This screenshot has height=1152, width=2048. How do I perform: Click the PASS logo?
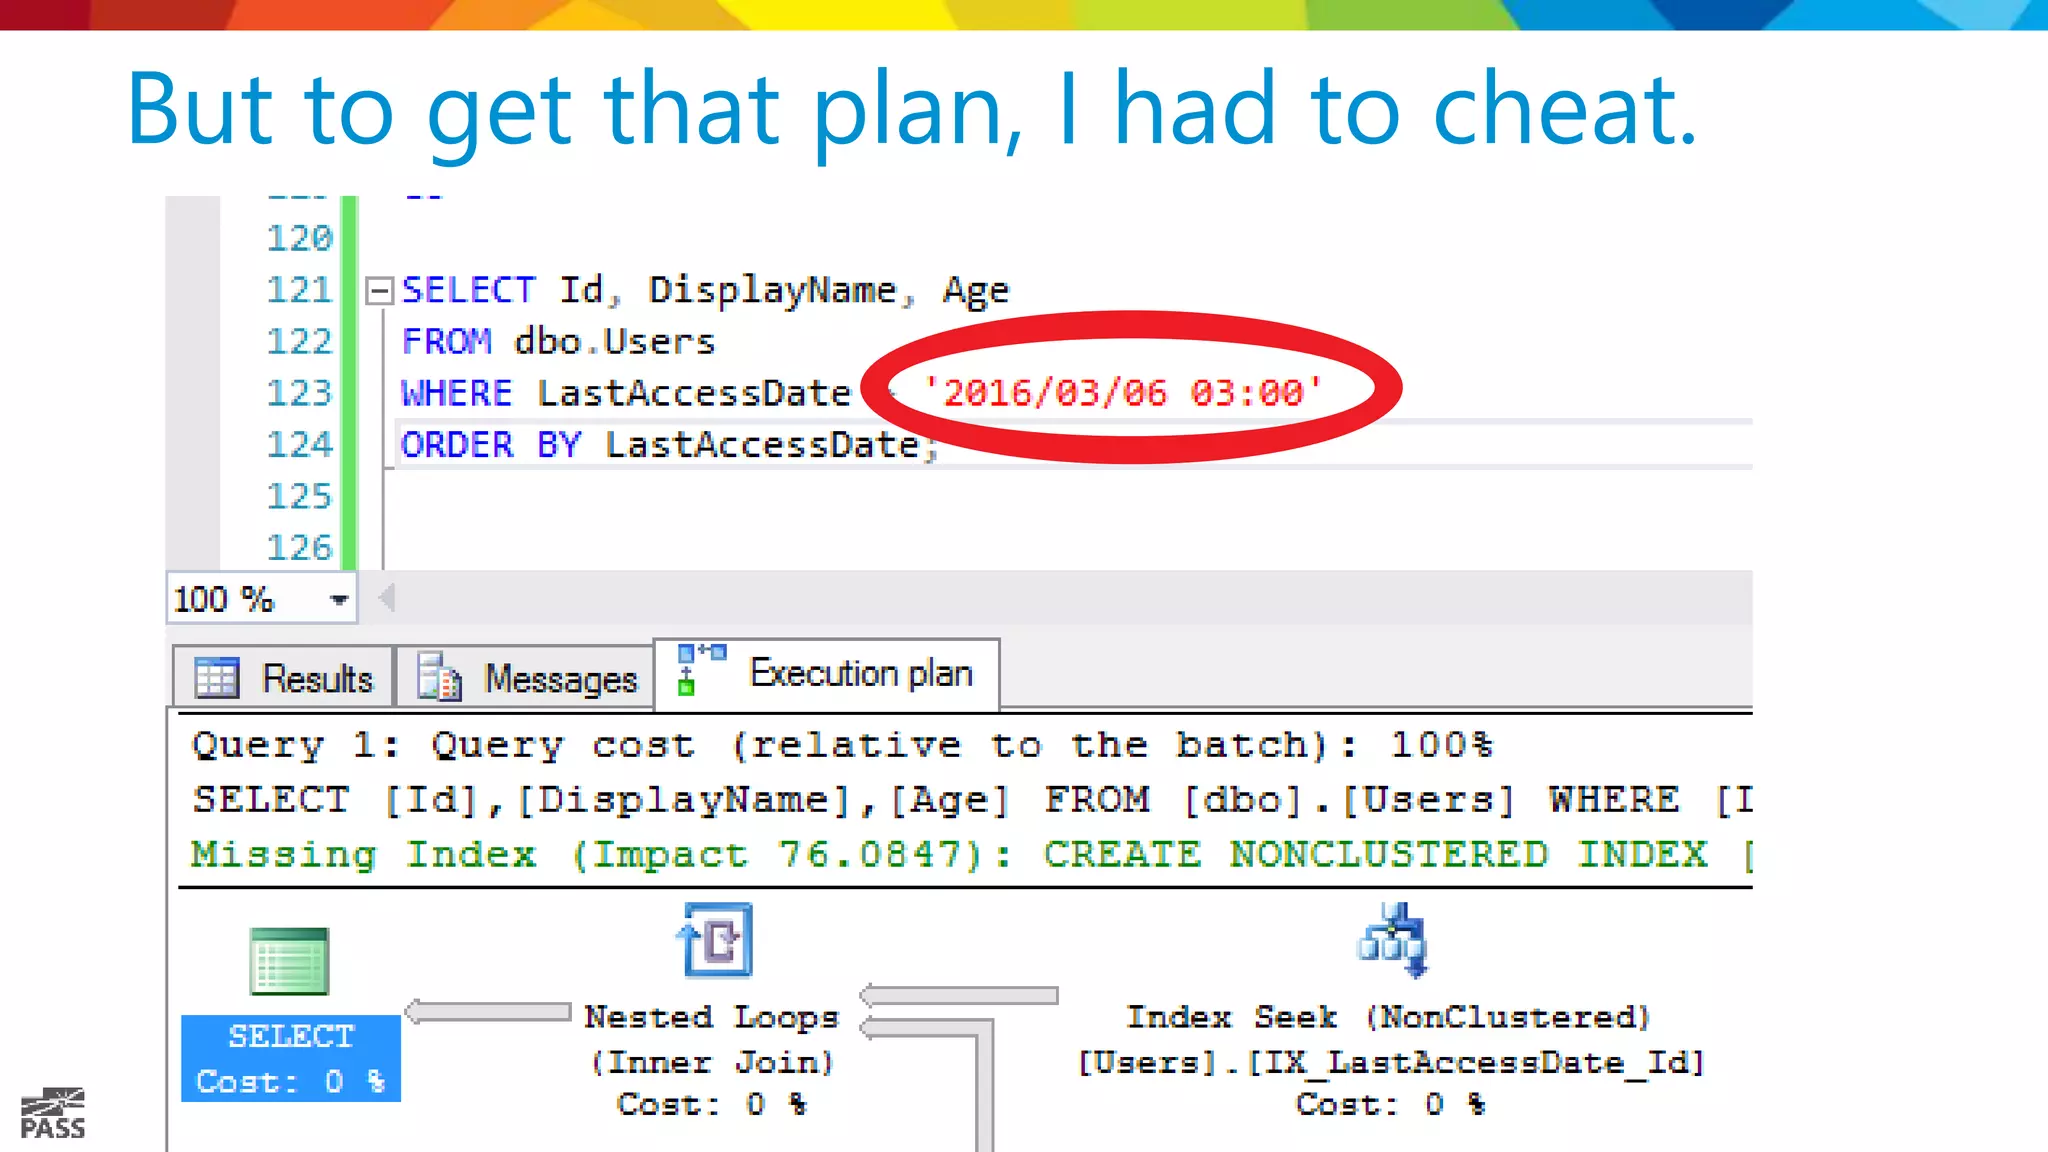53,1113
